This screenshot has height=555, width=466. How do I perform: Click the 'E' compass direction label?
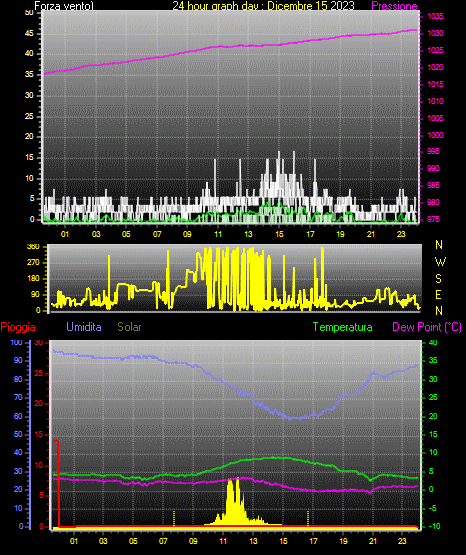(x=439, y=294)
